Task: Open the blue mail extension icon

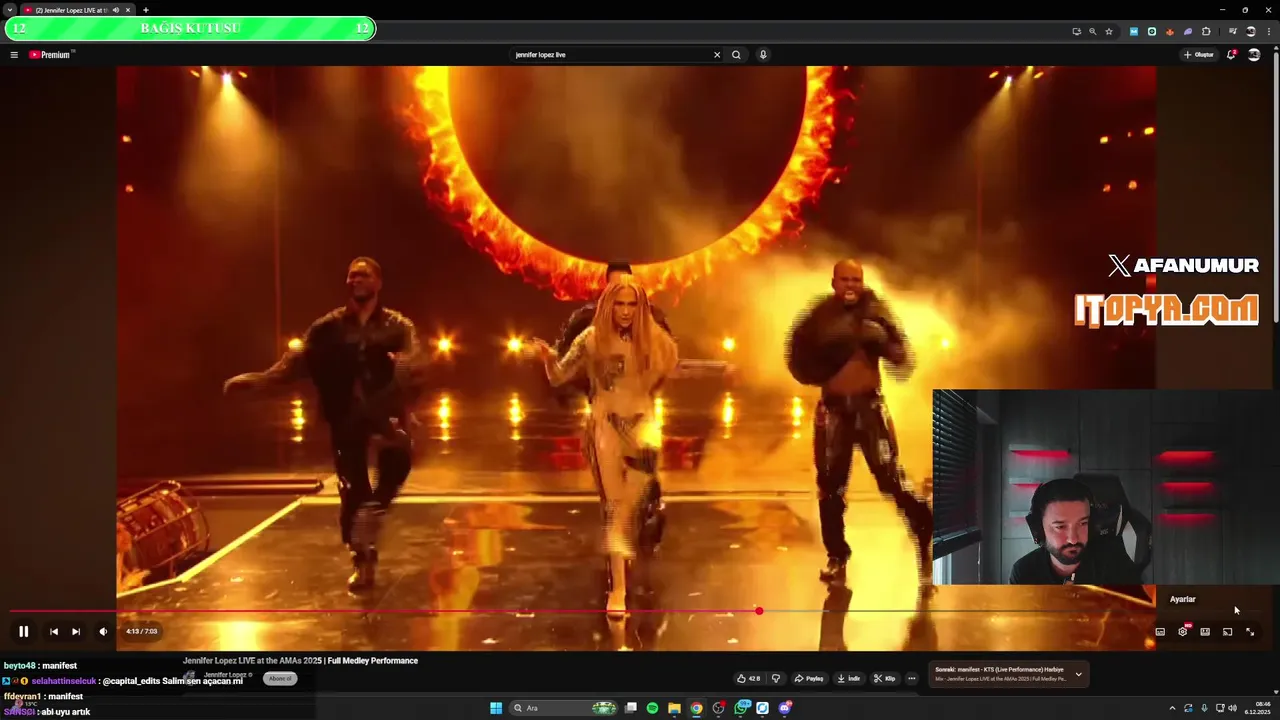Action: coord(1134,31)
